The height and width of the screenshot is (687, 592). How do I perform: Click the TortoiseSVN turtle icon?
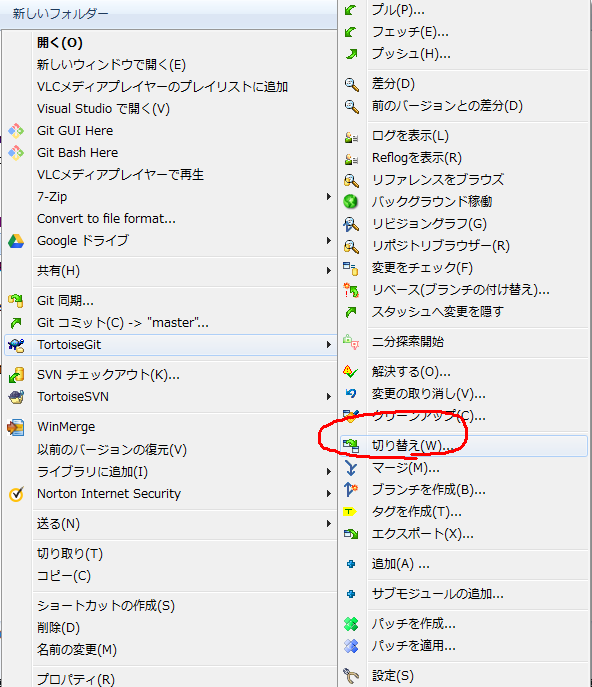16,397
